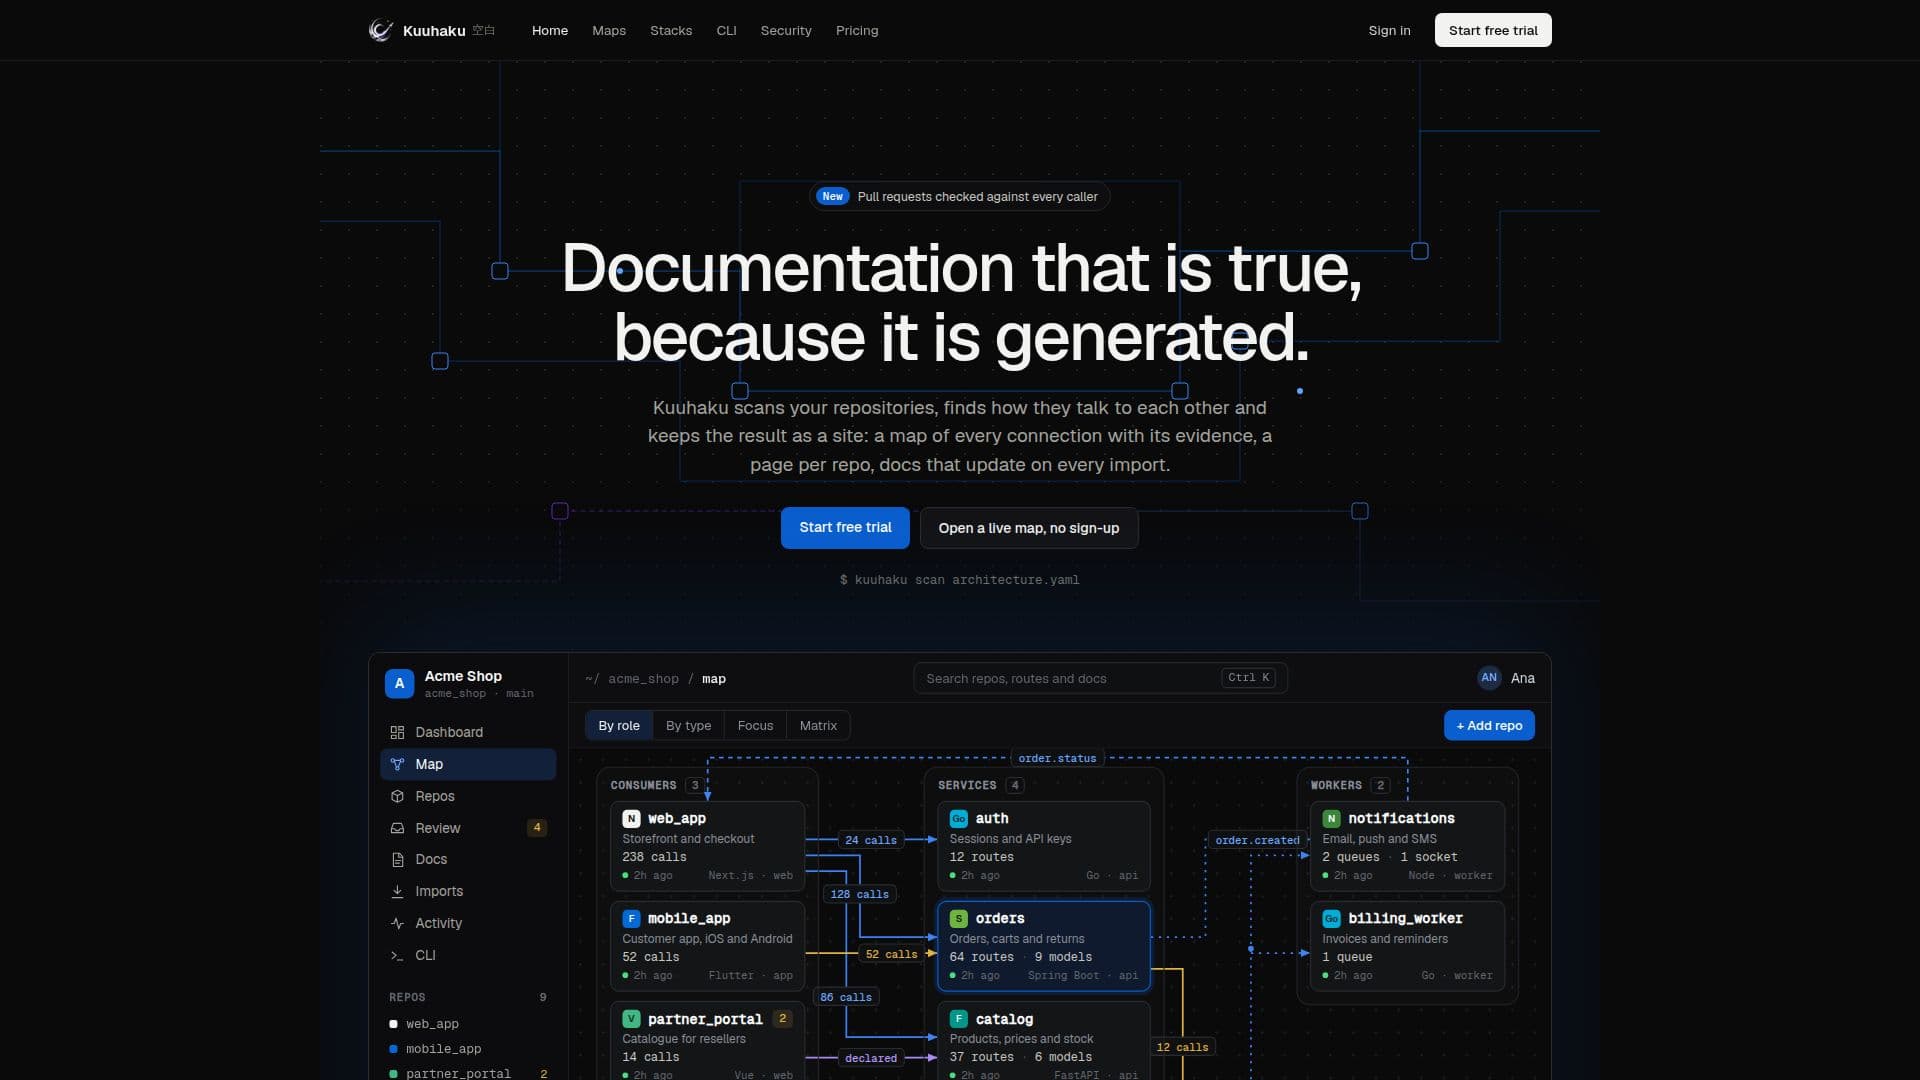The image size is (1920, 1080).
Task: Click the Acme Shop 'A' workspace icon
Action: 399,683
